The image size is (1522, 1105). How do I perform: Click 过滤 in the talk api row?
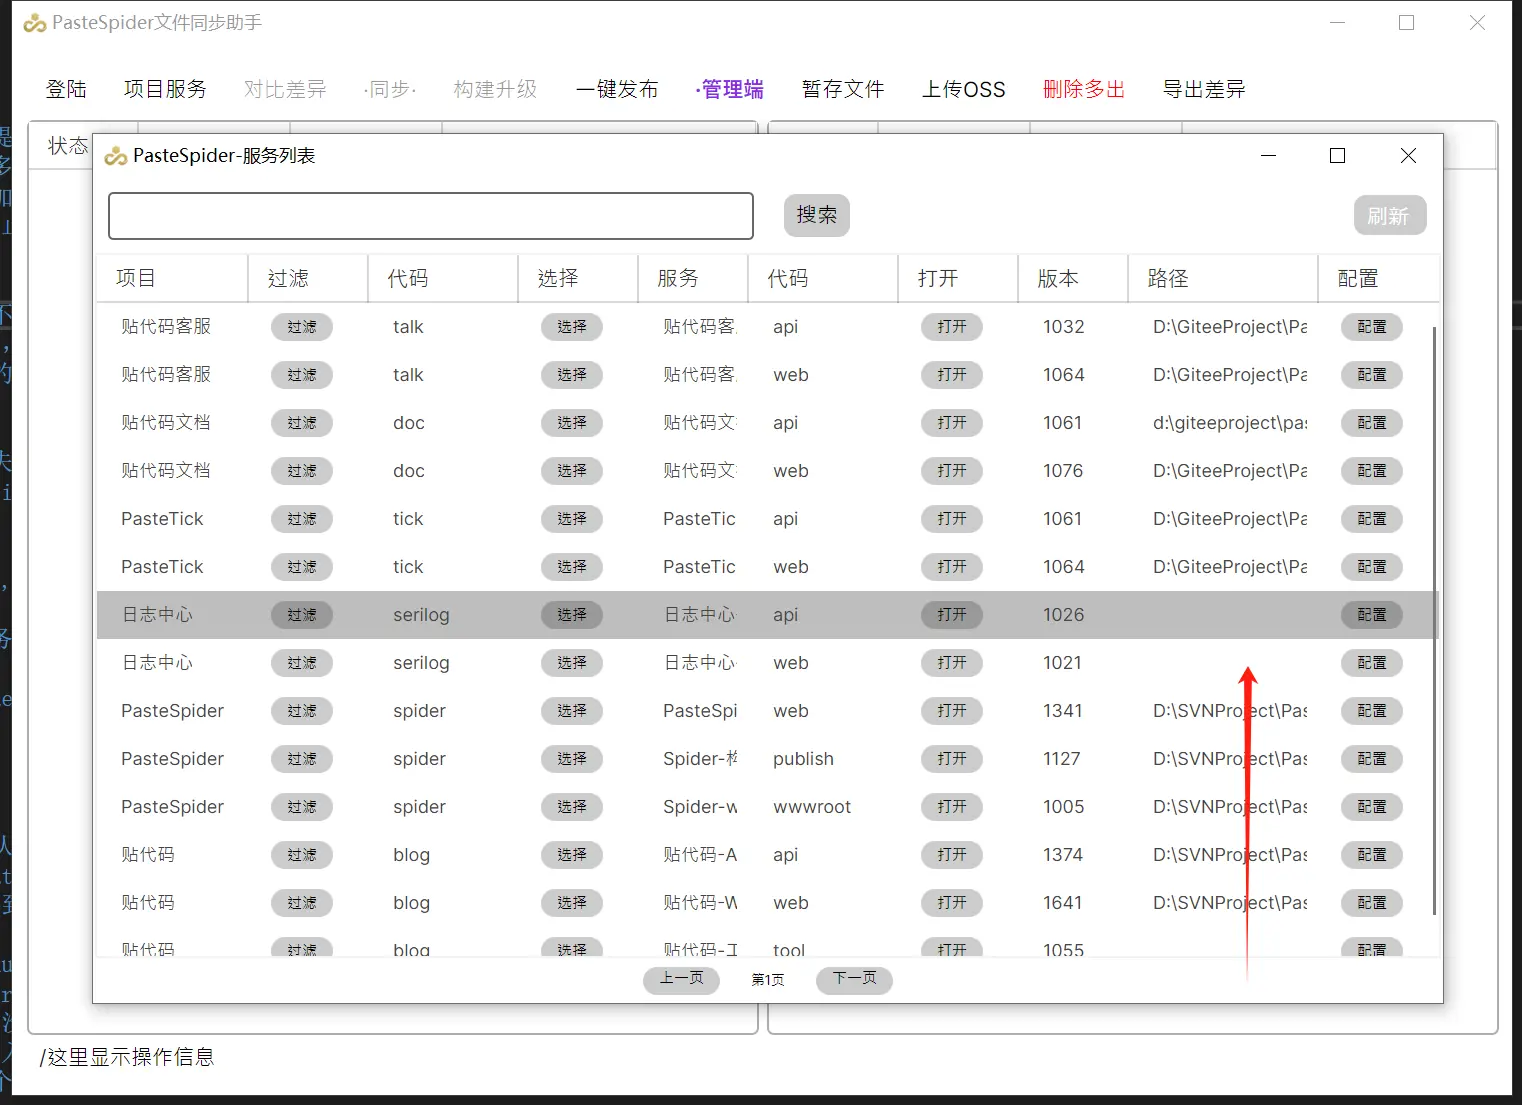click(x=302, y=327)
